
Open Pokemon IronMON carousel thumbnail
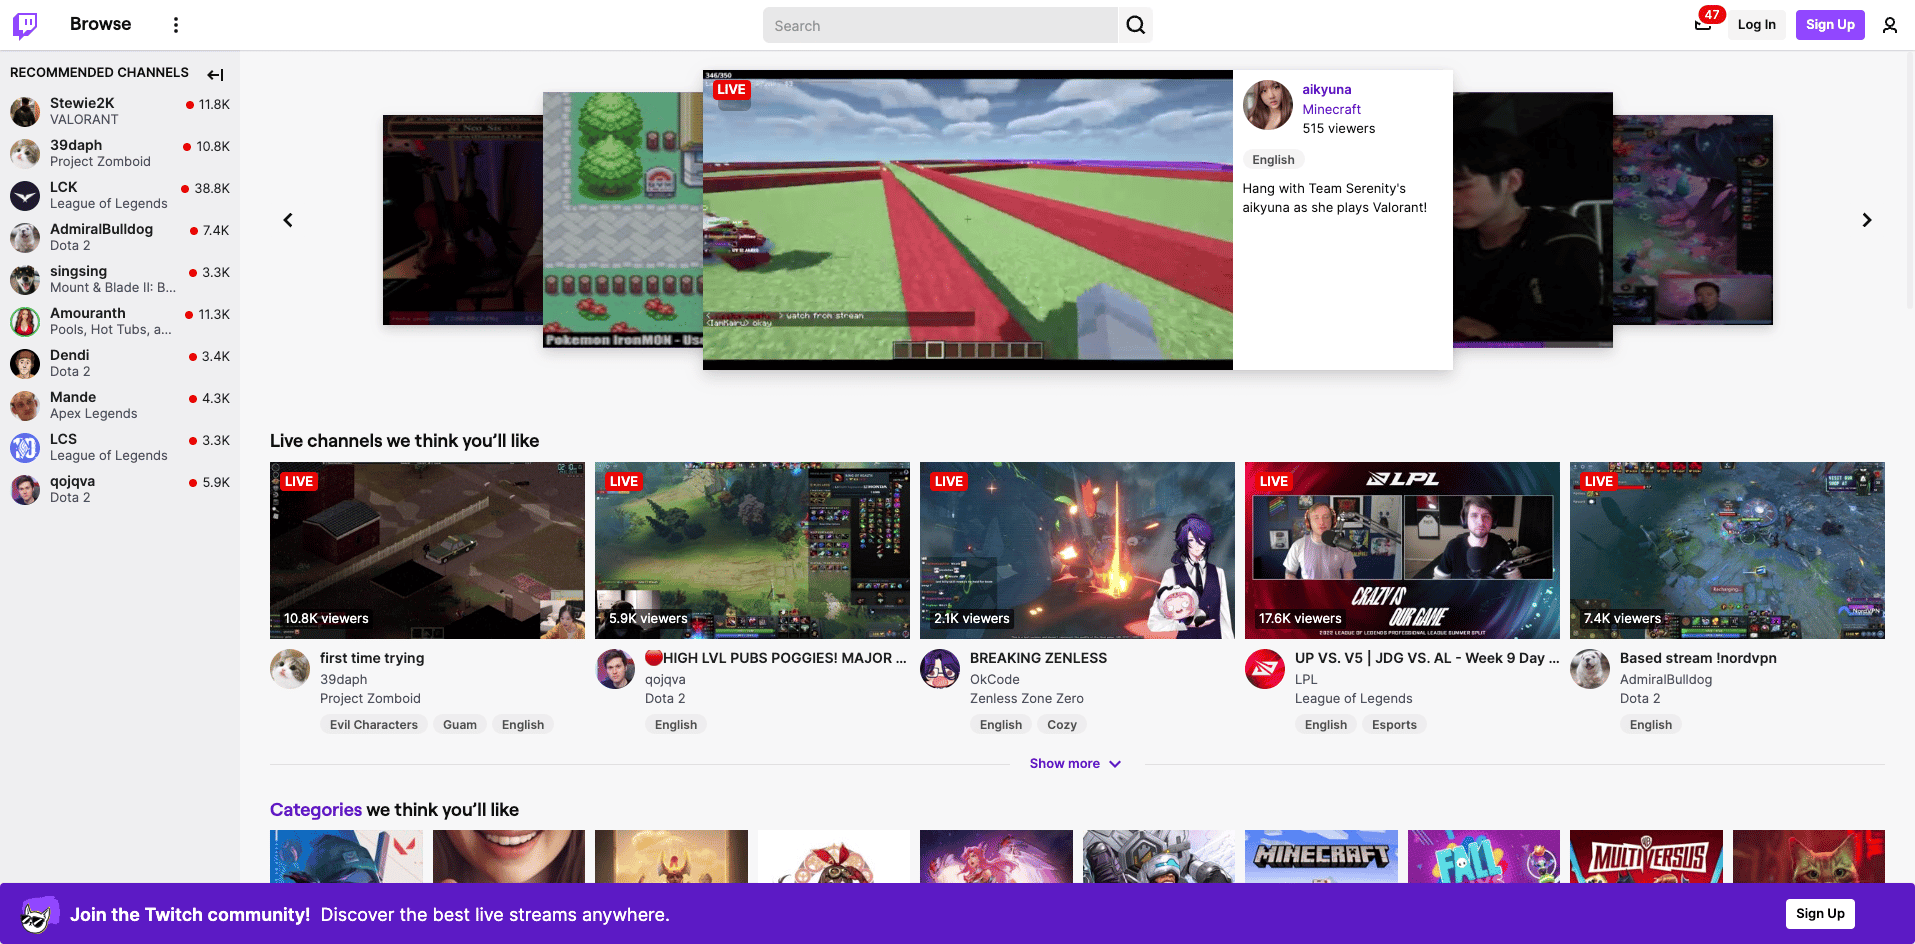click(x=623, y=220)
